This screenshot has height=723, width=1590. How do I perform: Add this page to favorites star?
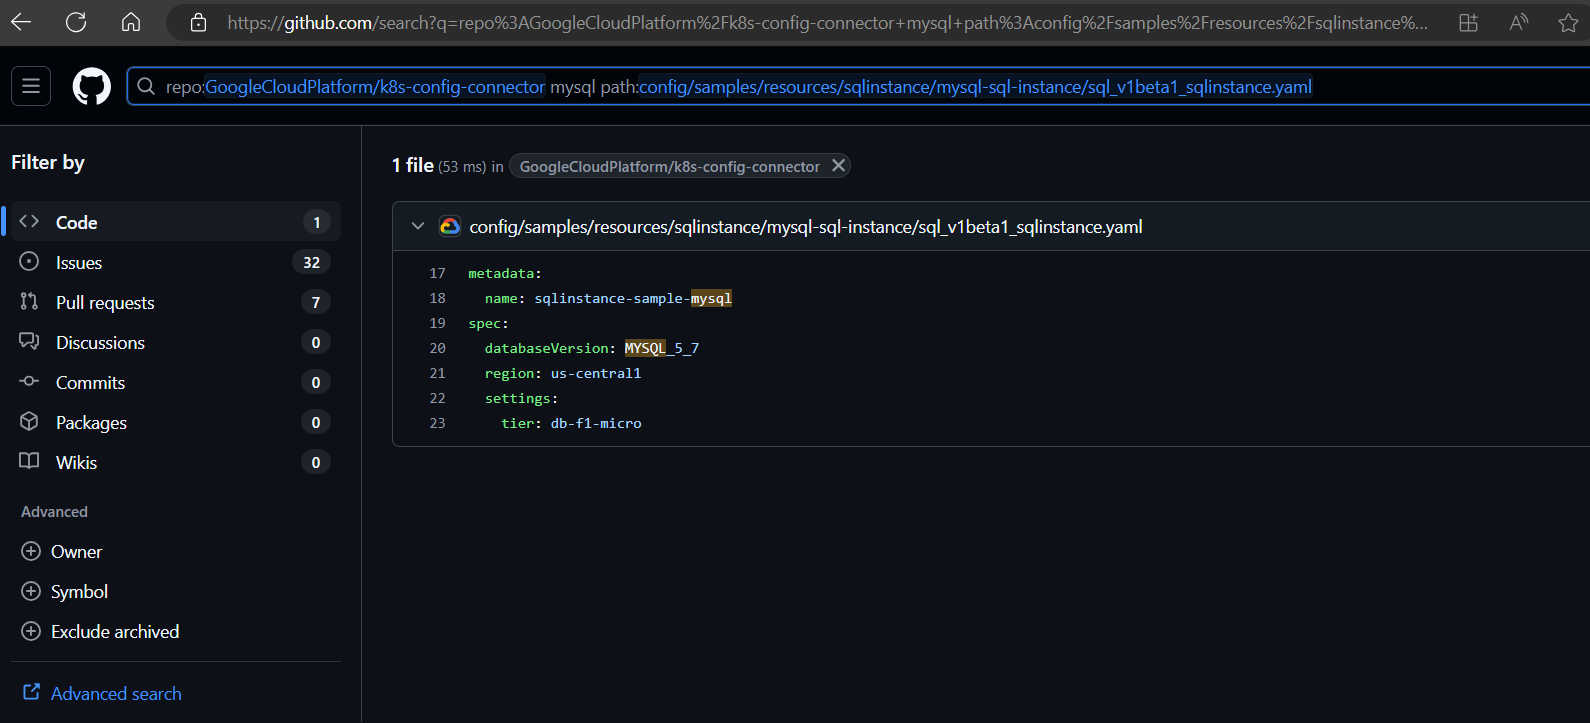click(x=1568, y=22)
